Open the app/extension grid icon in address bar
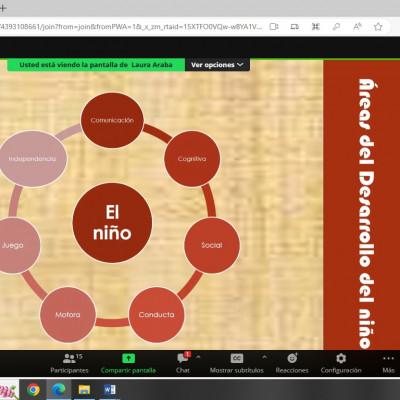This screenshot has height=400, width=400. (x=316, y=27)
